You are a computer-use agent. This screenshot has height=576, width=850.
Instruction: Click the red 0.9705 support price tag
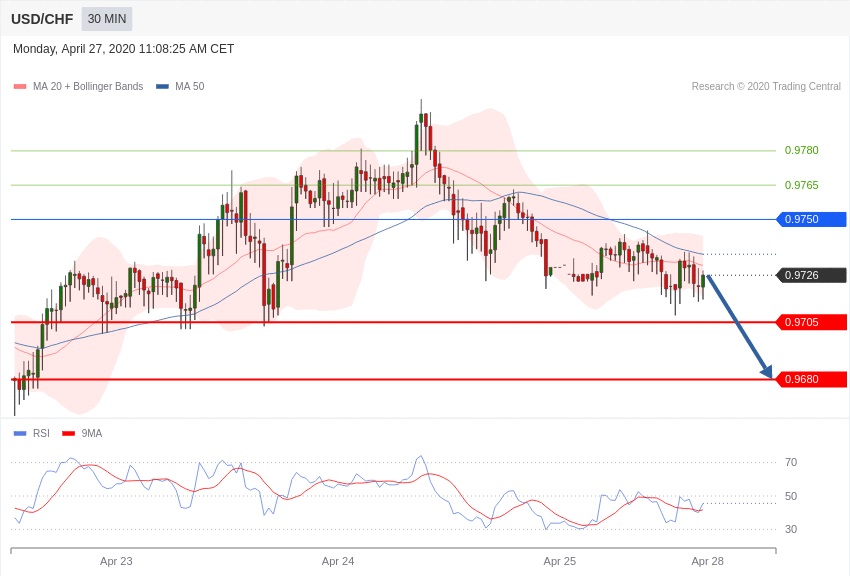point(811,322)
